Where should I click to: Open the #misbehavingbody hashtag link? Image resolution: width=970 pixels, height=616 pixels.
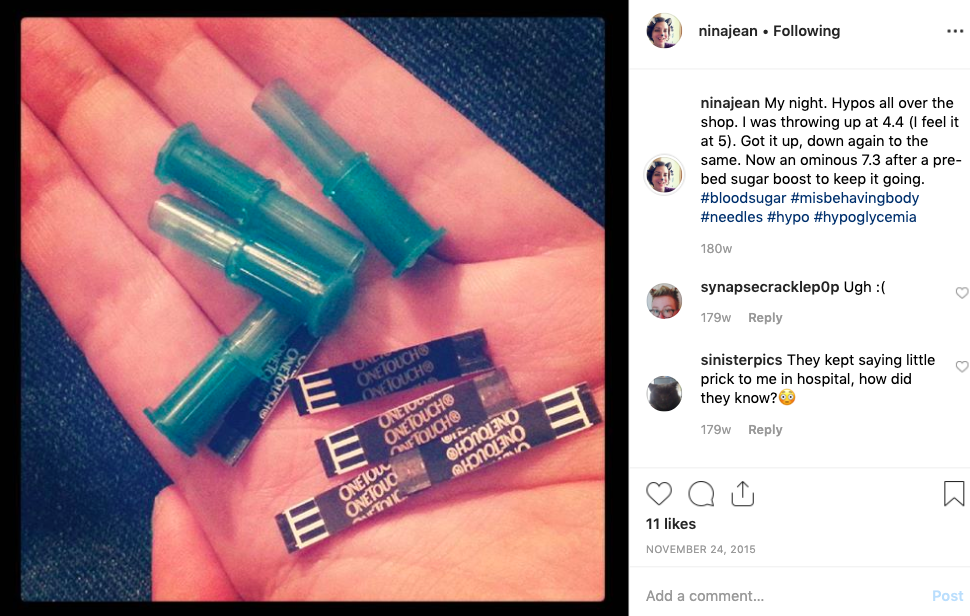pos(854,198)
